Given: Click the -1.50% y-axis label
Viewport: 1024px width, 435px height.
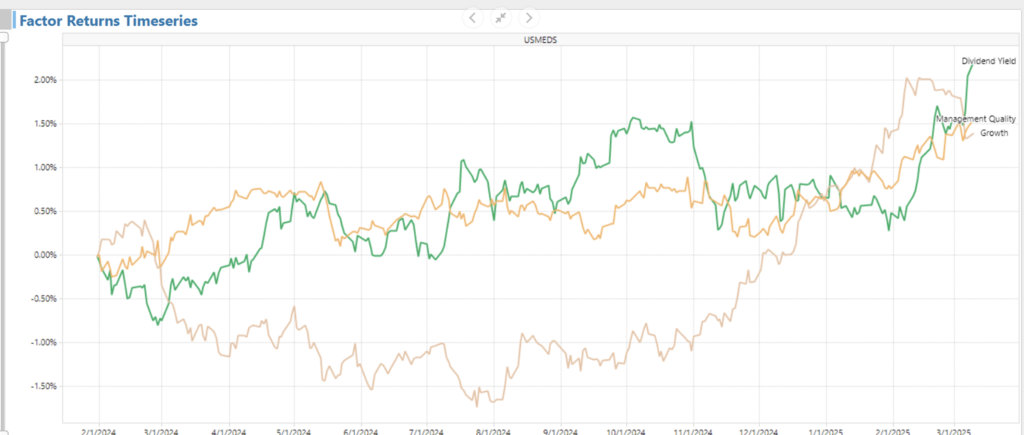Looking at the screenshot, I should [x=40, y=386].
